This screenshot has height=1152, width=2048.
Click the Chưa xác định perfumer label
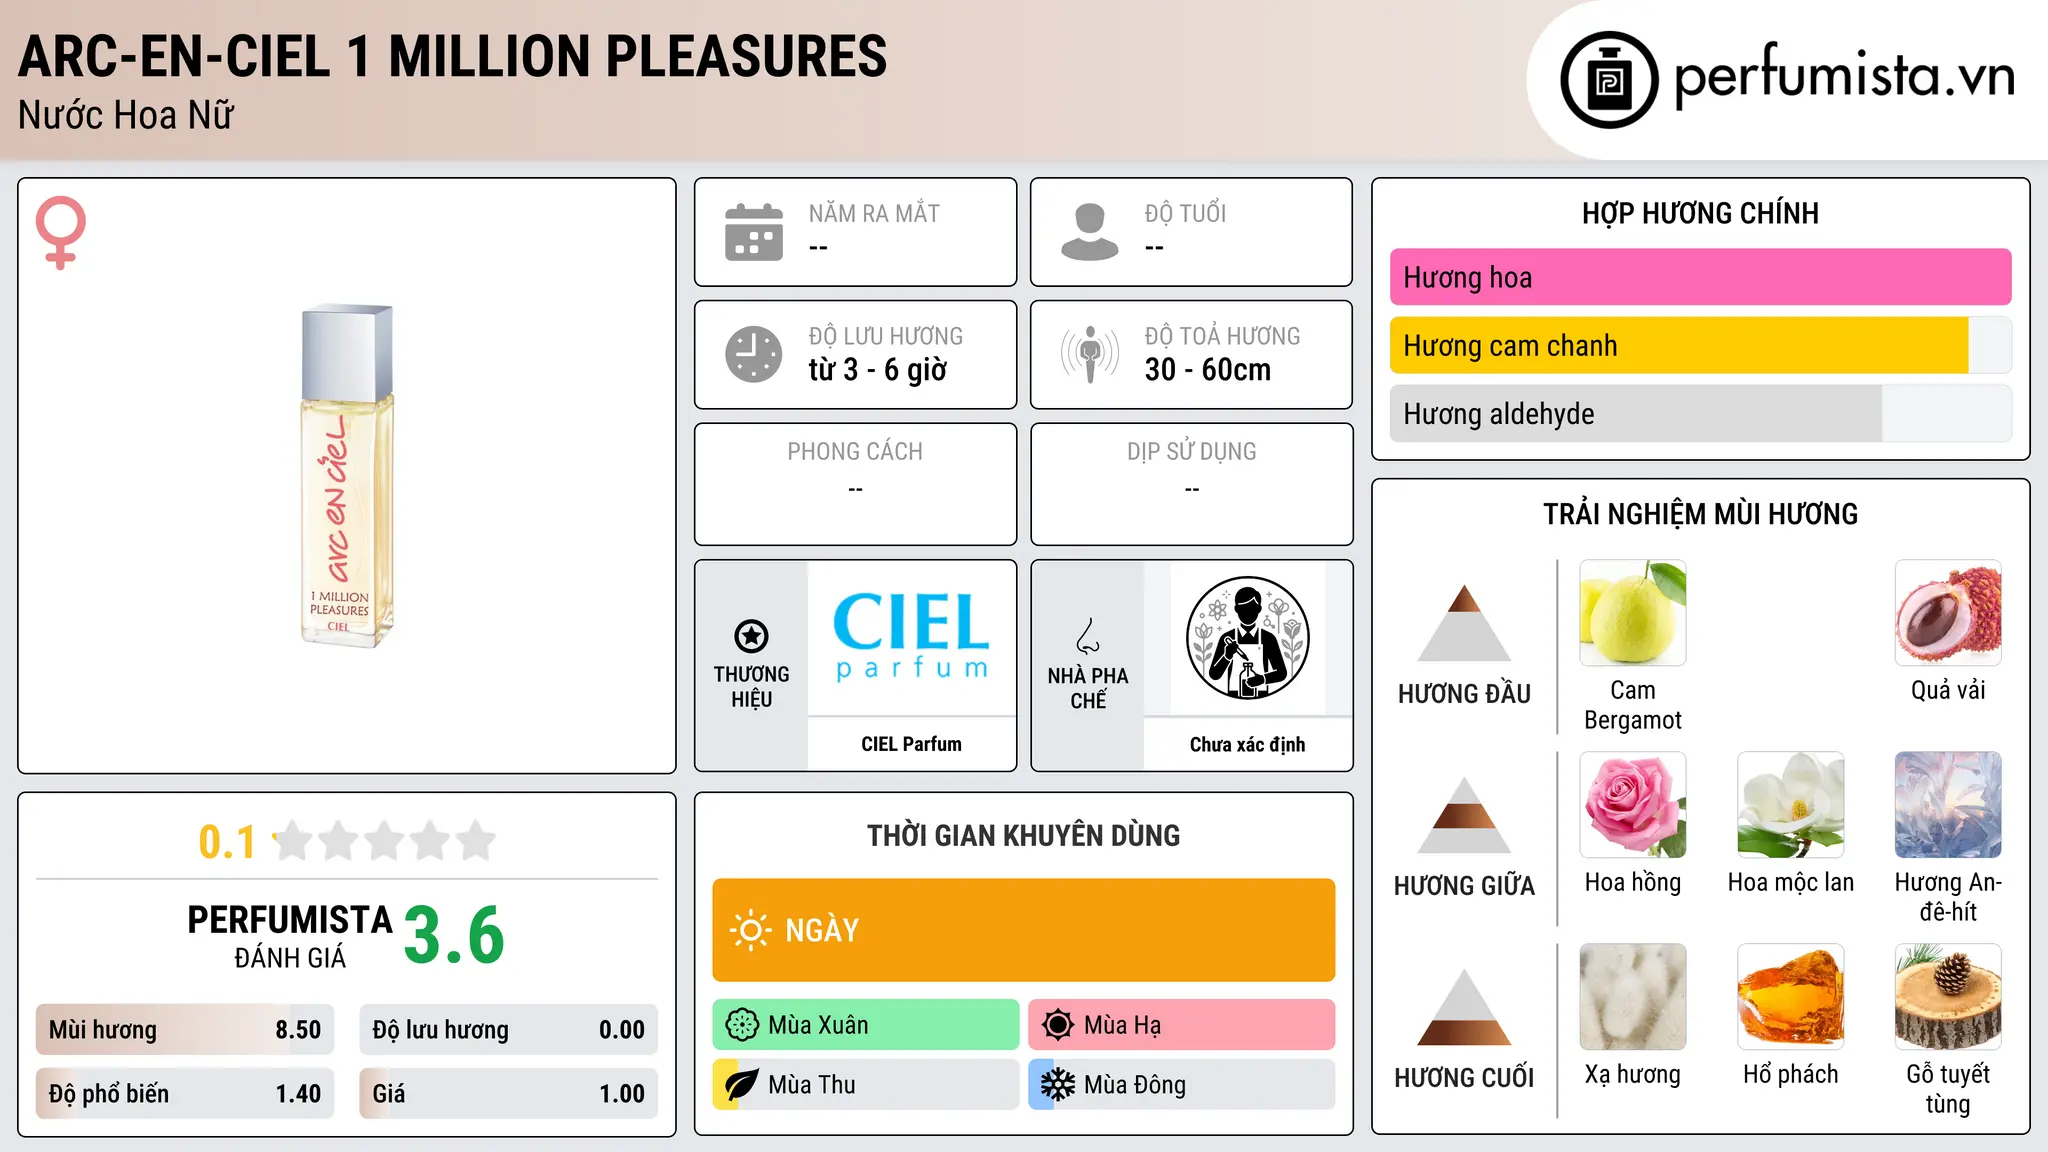pos(1247,744)
